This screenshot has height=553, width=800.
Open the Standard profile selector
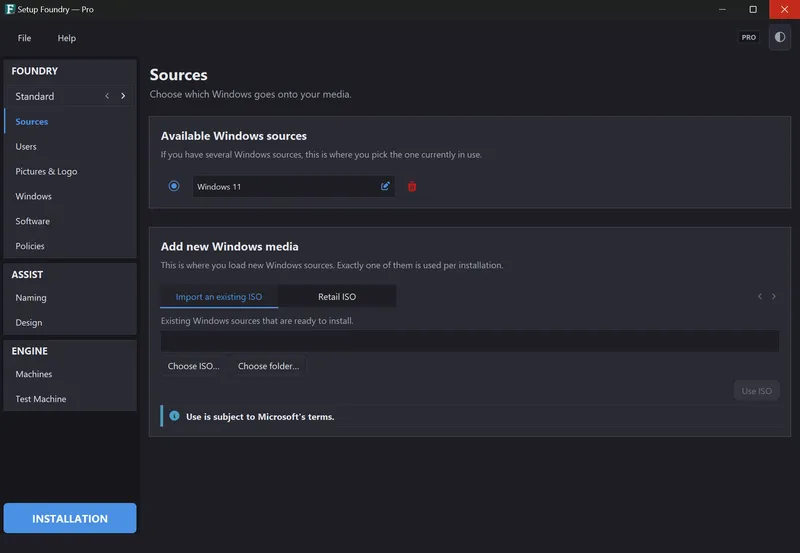[70, 96]
